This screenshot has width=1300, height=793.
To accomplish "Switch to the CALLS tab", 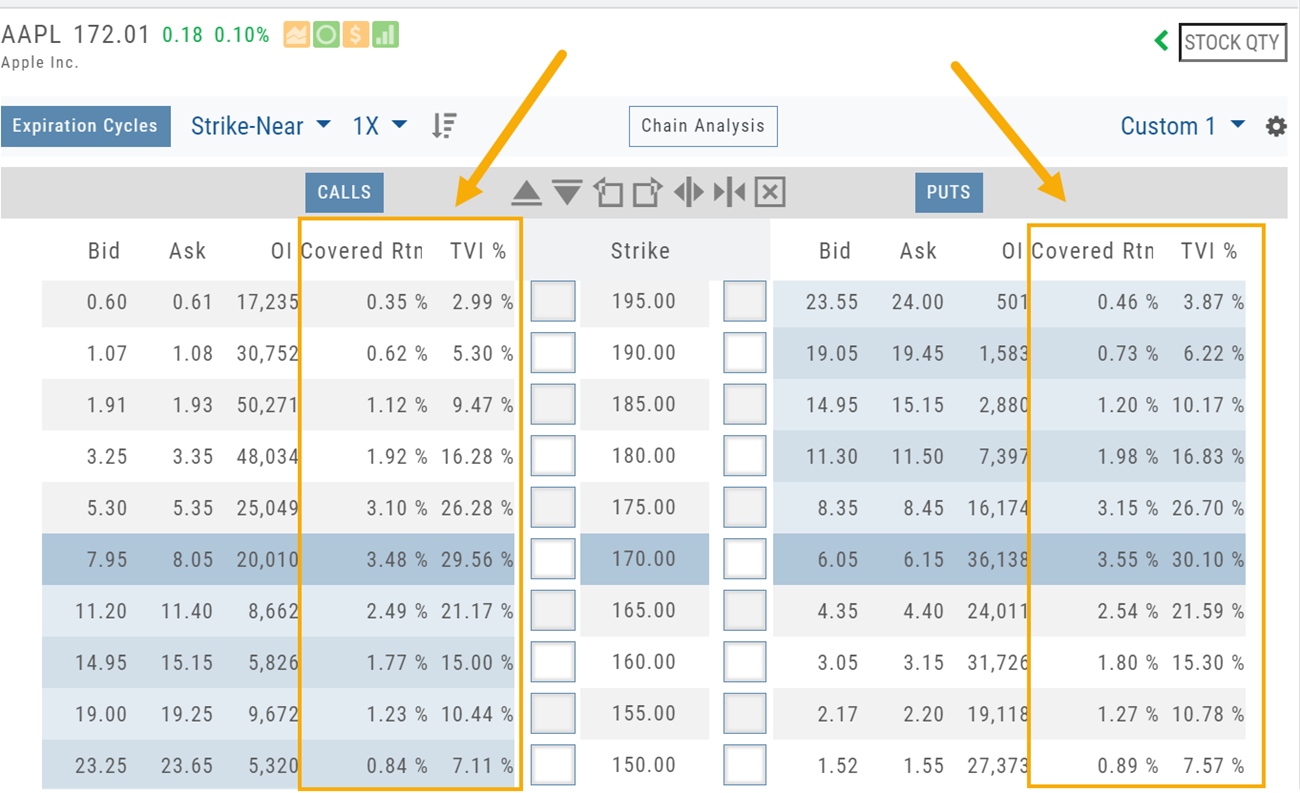I will pyautogui.click(x=344, y=192).
